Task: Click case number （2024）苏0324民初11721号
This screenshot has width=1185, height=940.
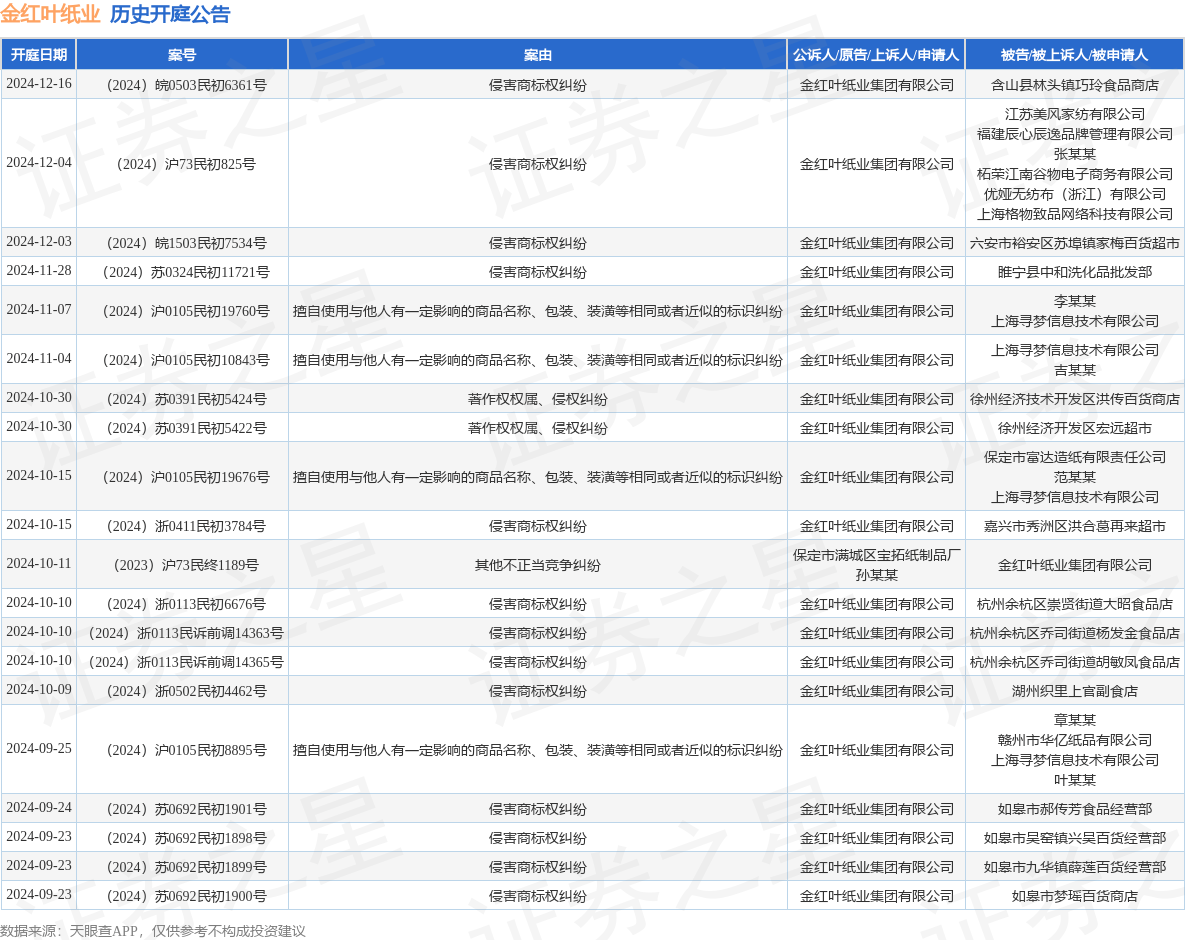Action: [182, 272]
